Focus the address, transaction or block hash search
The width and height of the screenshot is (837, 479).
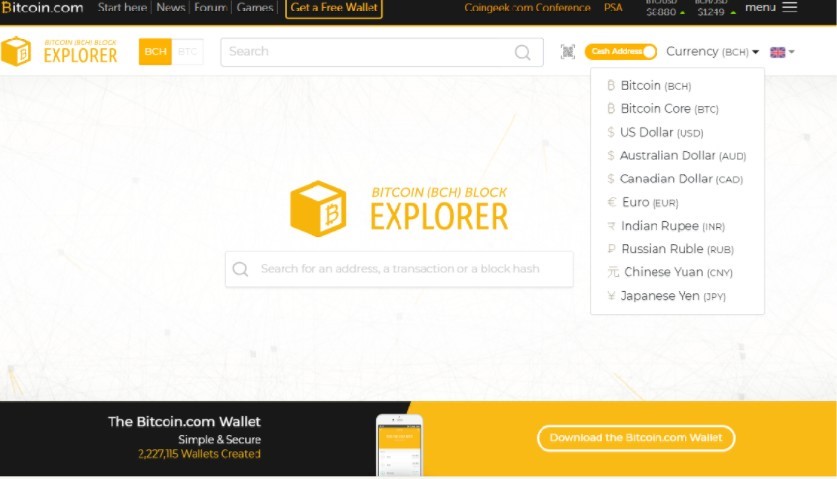399,269
